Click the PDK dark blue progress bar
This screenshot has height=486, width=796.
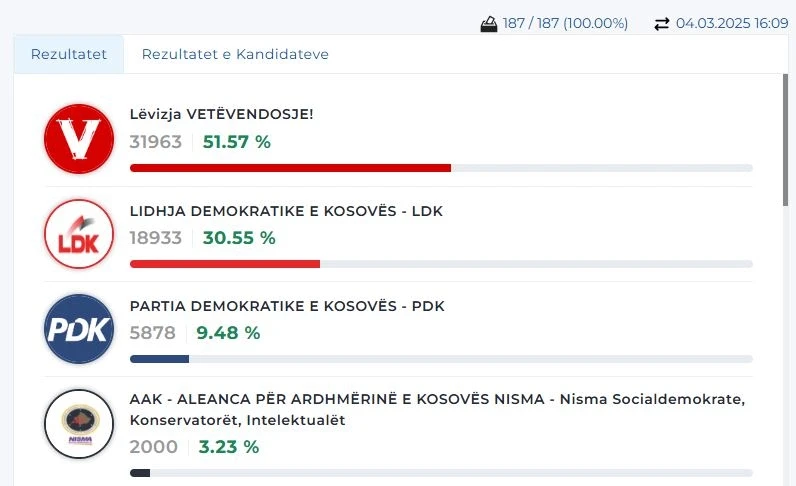[x=160, y=358]
